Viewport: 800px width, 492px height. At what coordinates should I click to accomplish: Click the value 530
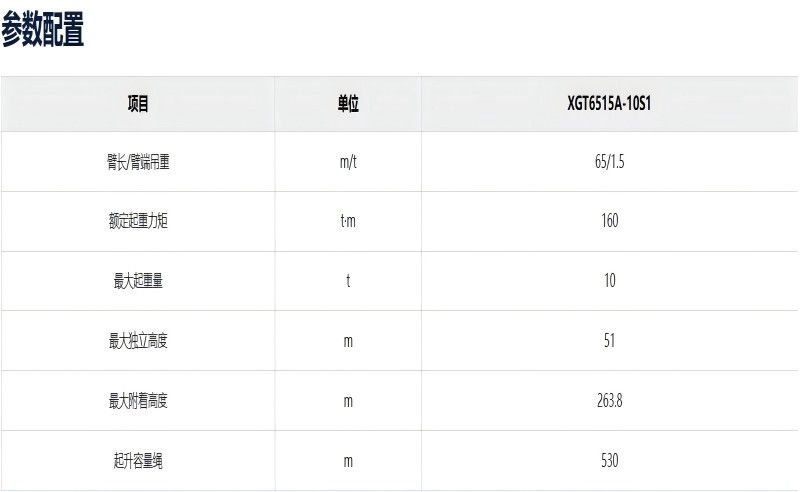coord(610,460)
